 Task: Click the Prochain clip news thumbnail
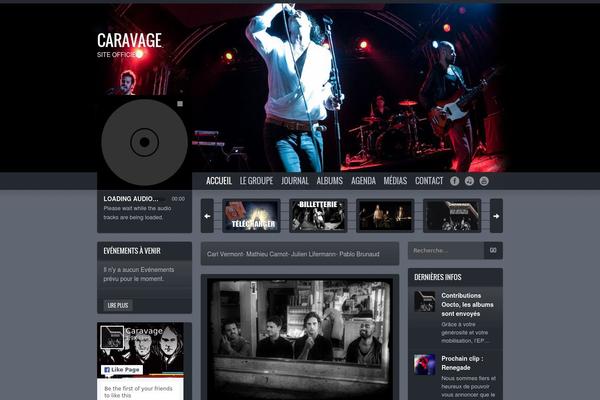click(x=425, y=364)
